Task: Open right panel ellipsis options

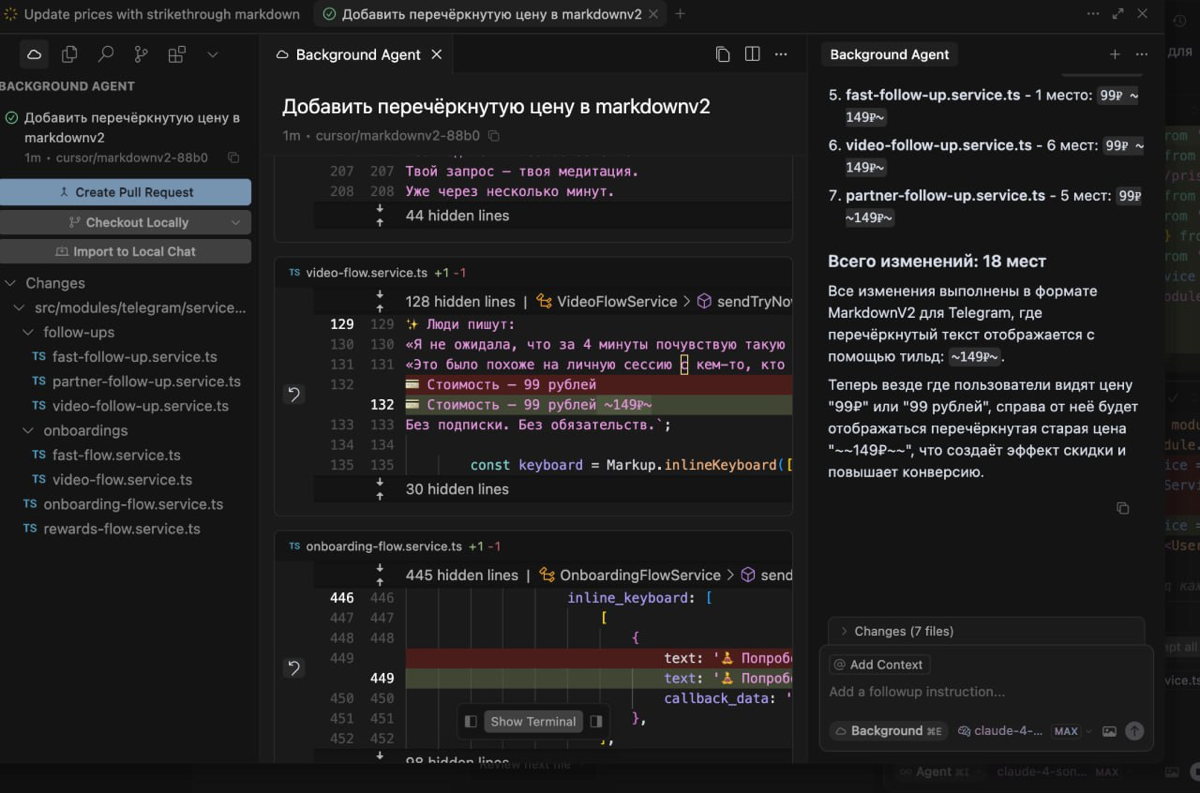Action: coord(1142,54)
